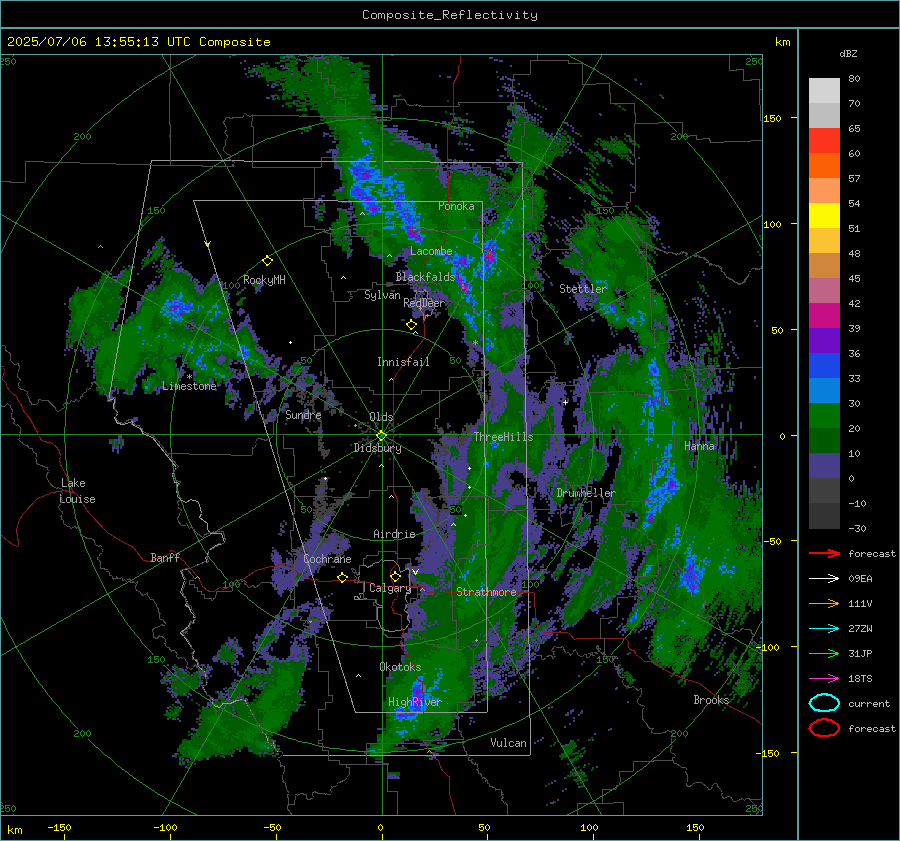Click the dBZ legend heading
The image size is (900, 841).
click(848, 53)
